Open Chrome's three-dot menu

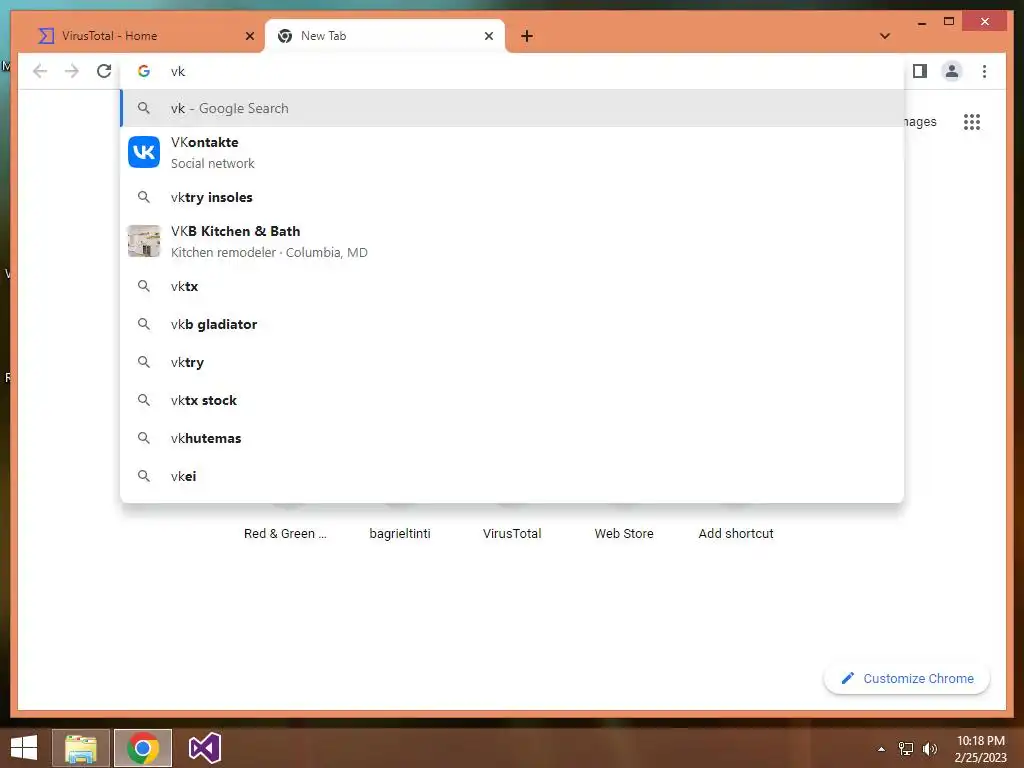[x=984, y=71]
